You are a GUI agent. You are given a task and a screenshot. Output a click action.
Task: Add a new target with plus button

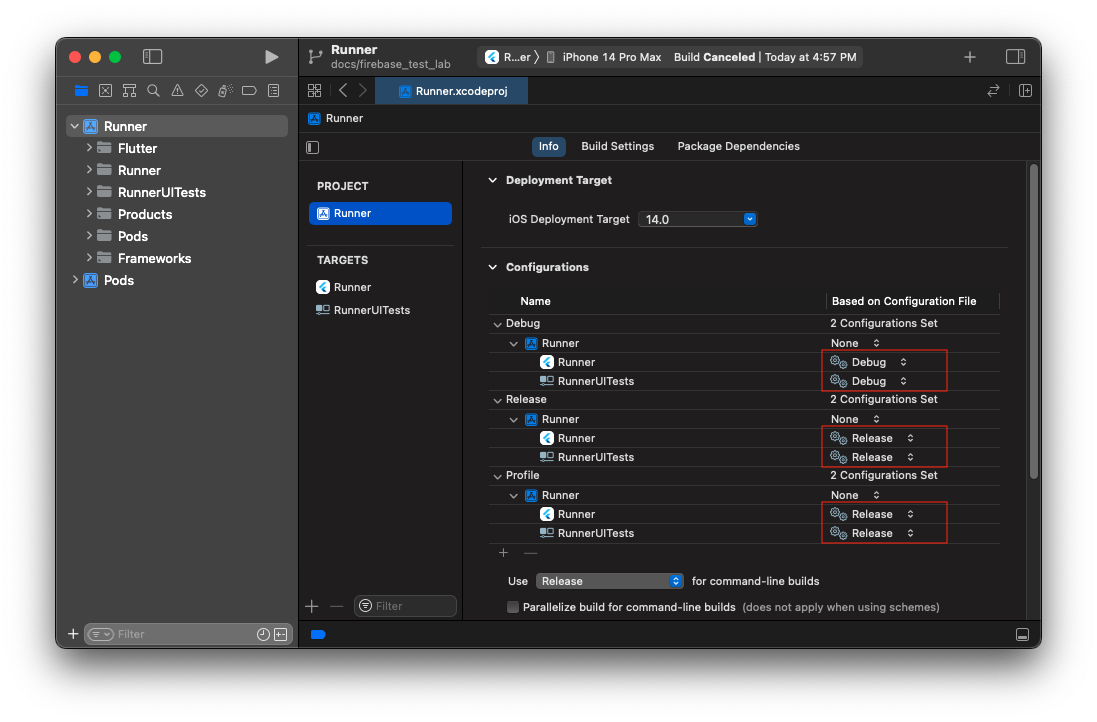click(x=312, y=606)
